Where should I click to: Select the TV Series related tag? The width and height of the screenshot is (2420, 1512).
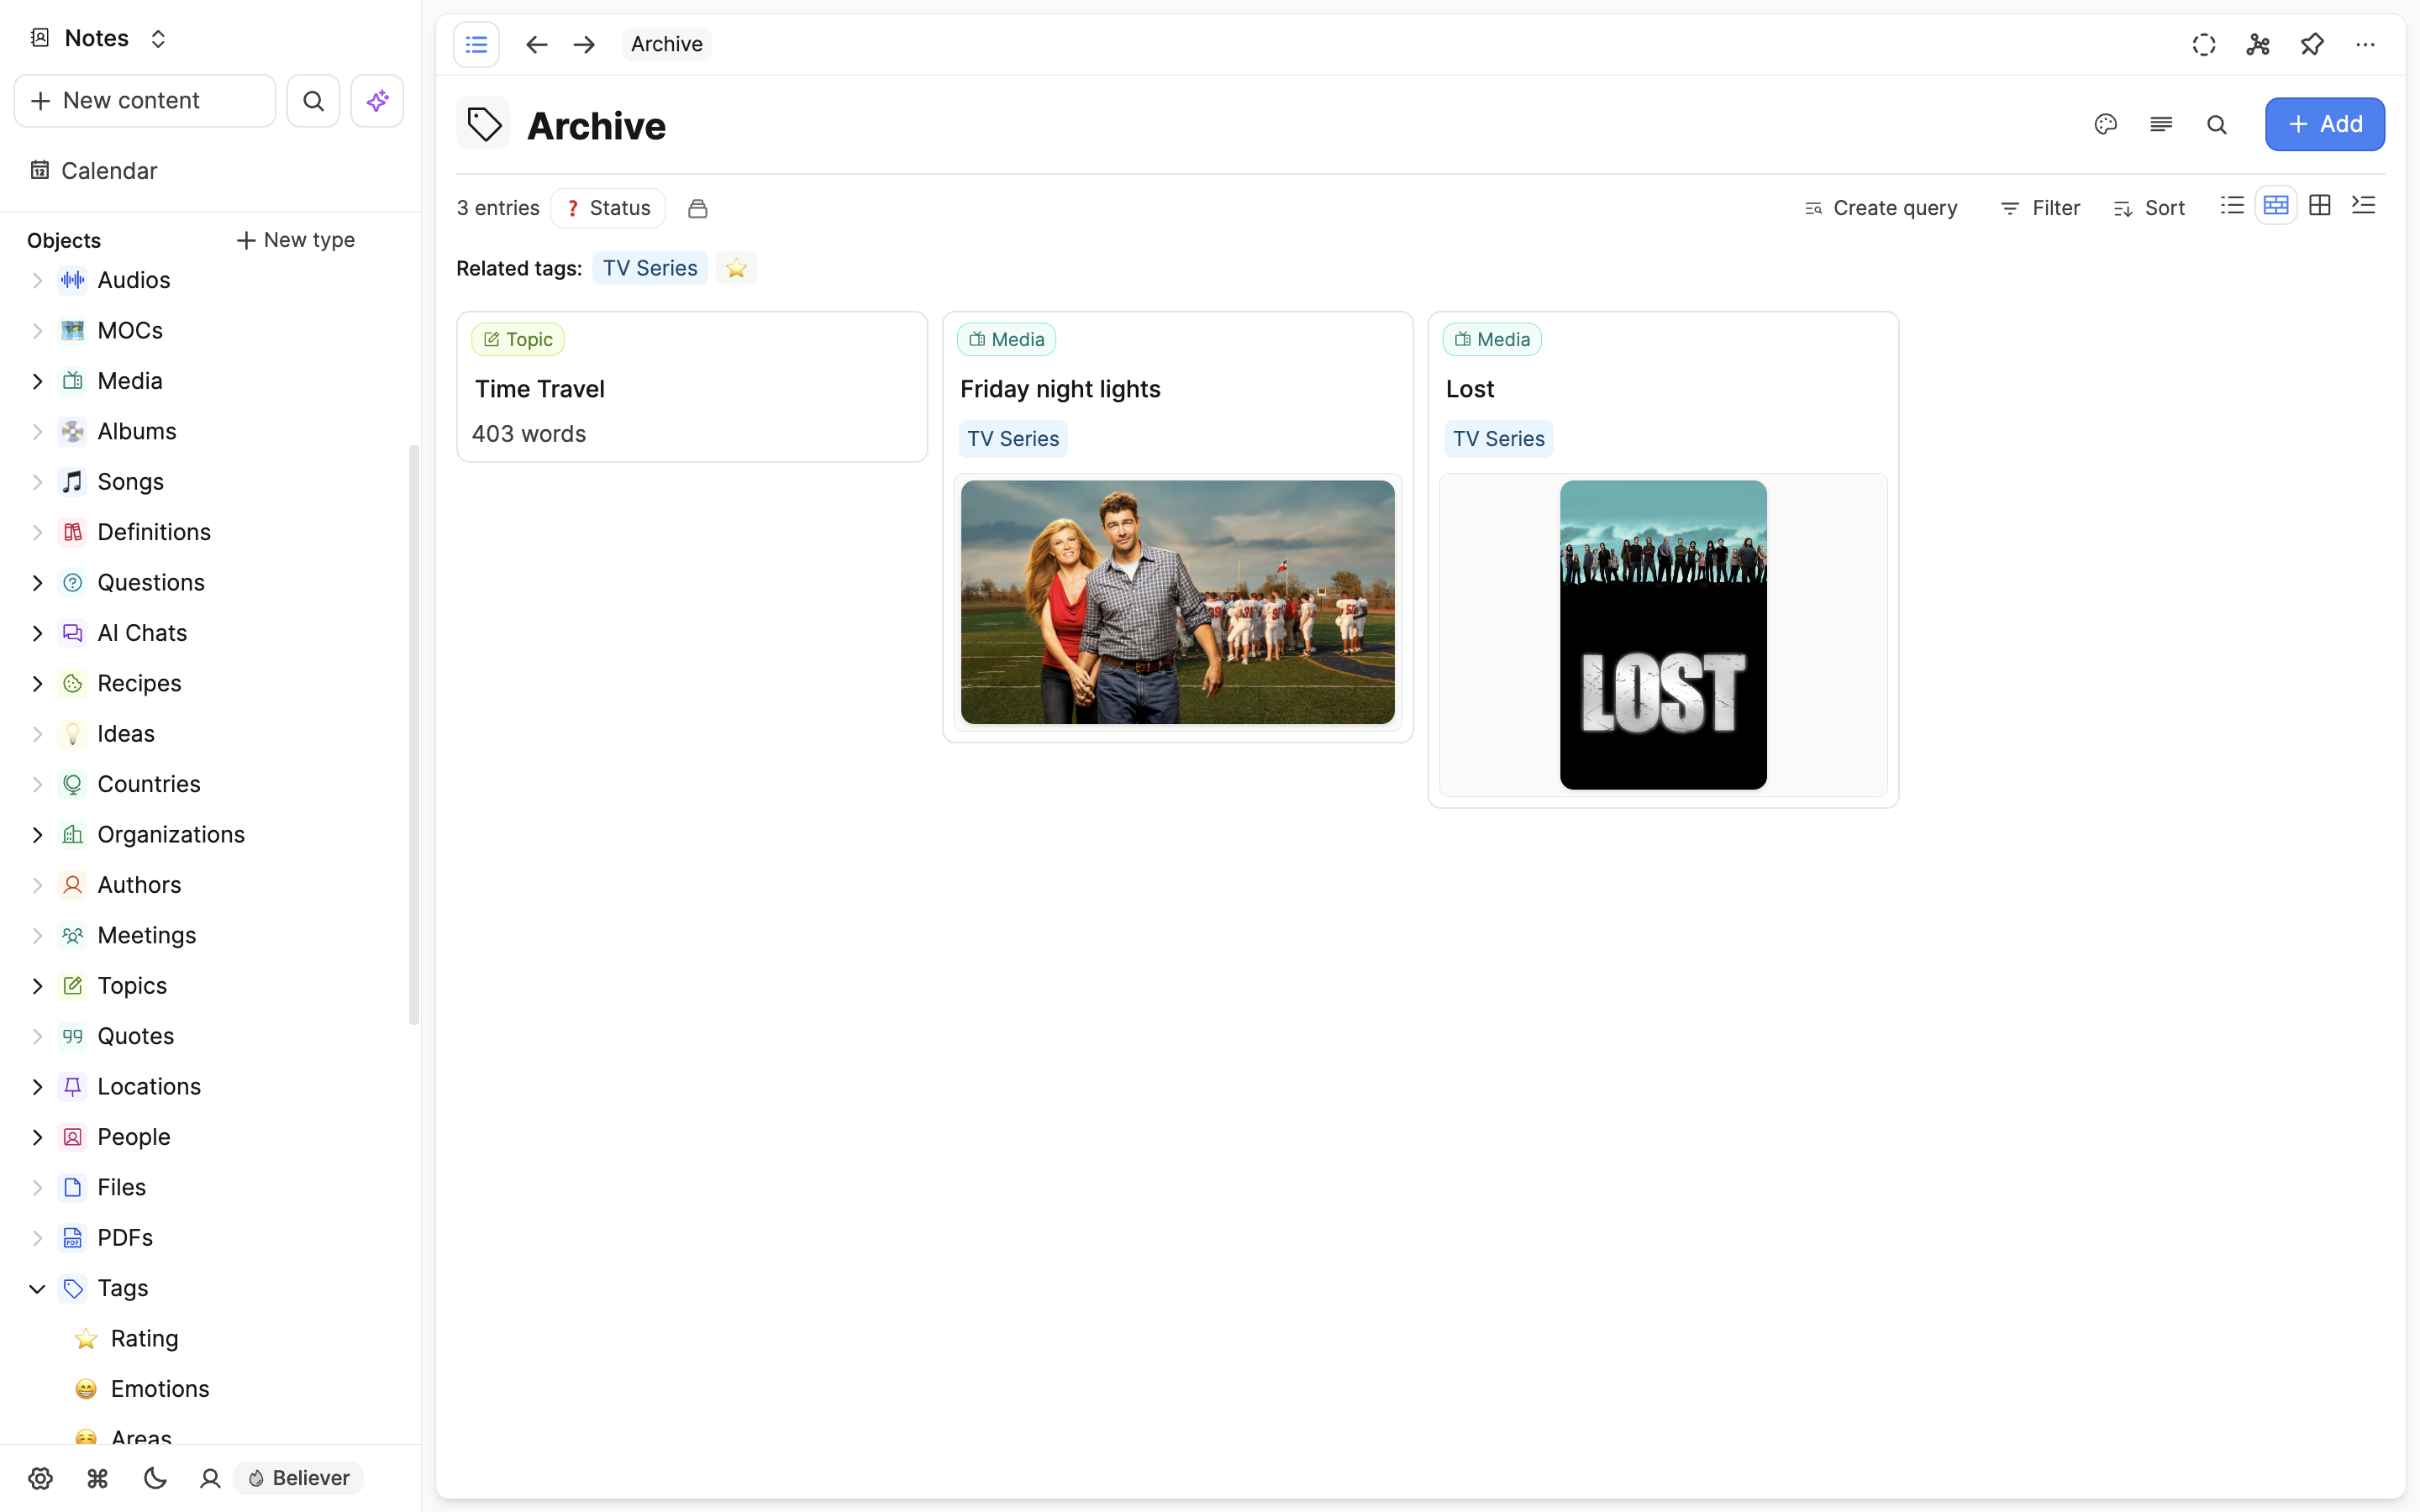click(650, 268)
